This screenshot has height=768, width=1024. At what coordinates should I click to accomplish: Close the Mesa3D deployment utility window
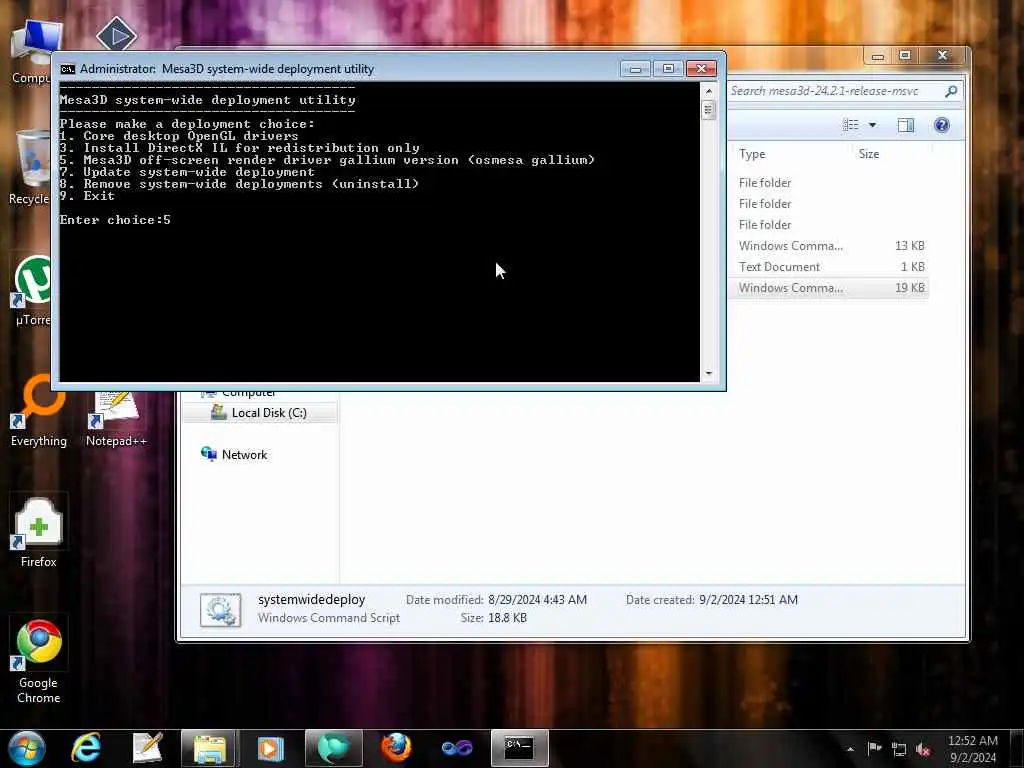coord(702,69)
